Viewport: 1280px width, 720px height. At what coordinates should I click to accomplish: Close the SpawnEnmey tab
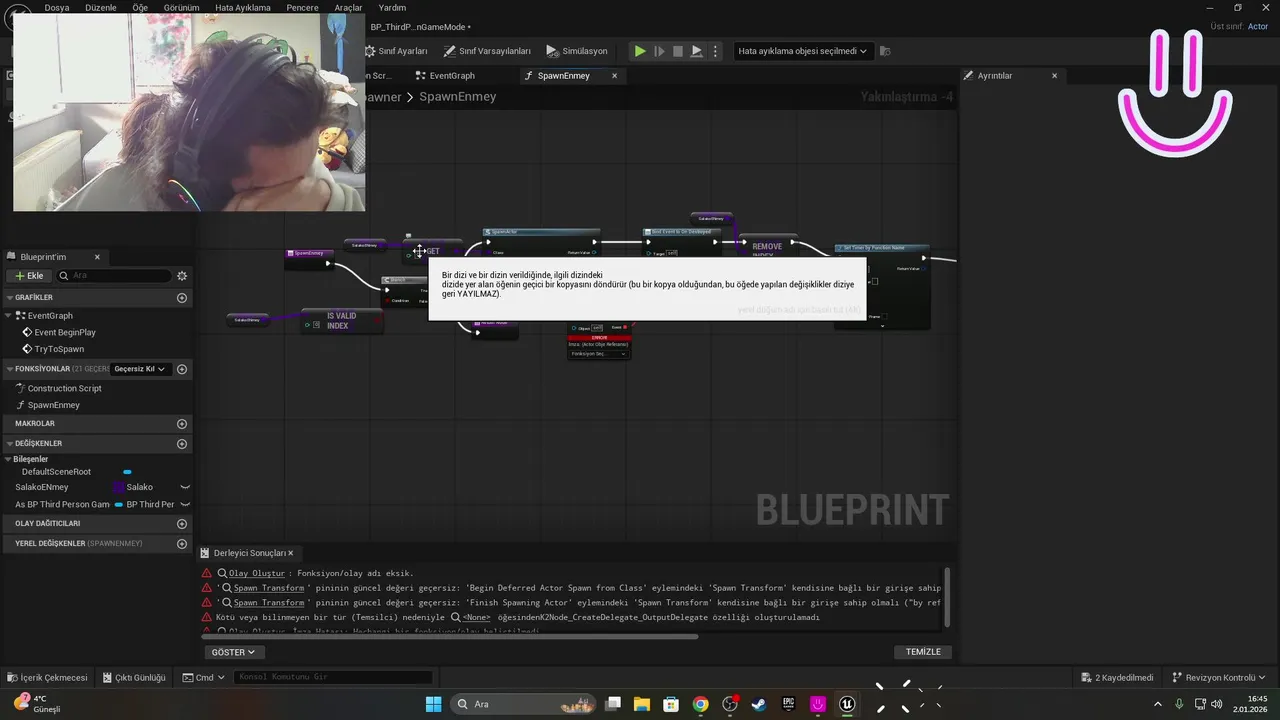point(614,76)
